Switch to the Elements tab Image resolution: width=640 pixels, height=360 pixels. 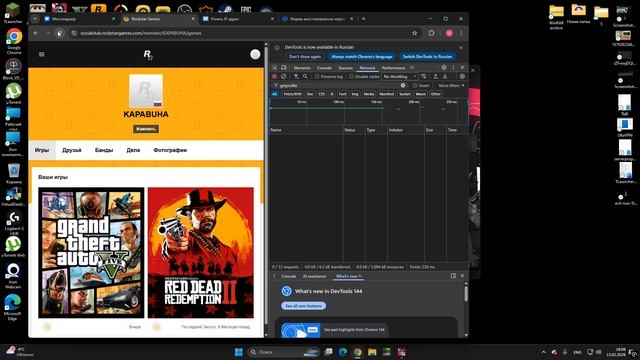[302, 68]
